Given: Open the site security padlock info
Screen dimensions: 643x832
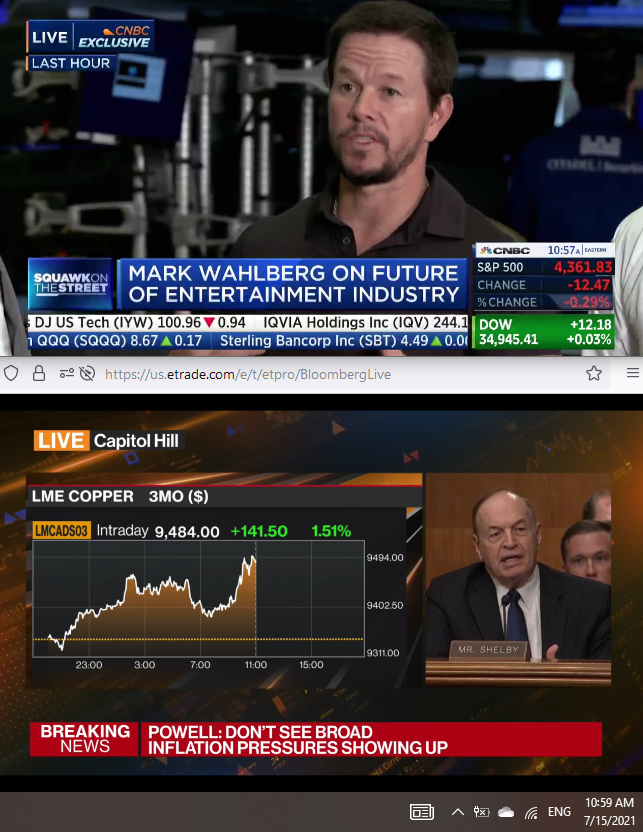Looking at the screenshot, I should tap(39, 374).
